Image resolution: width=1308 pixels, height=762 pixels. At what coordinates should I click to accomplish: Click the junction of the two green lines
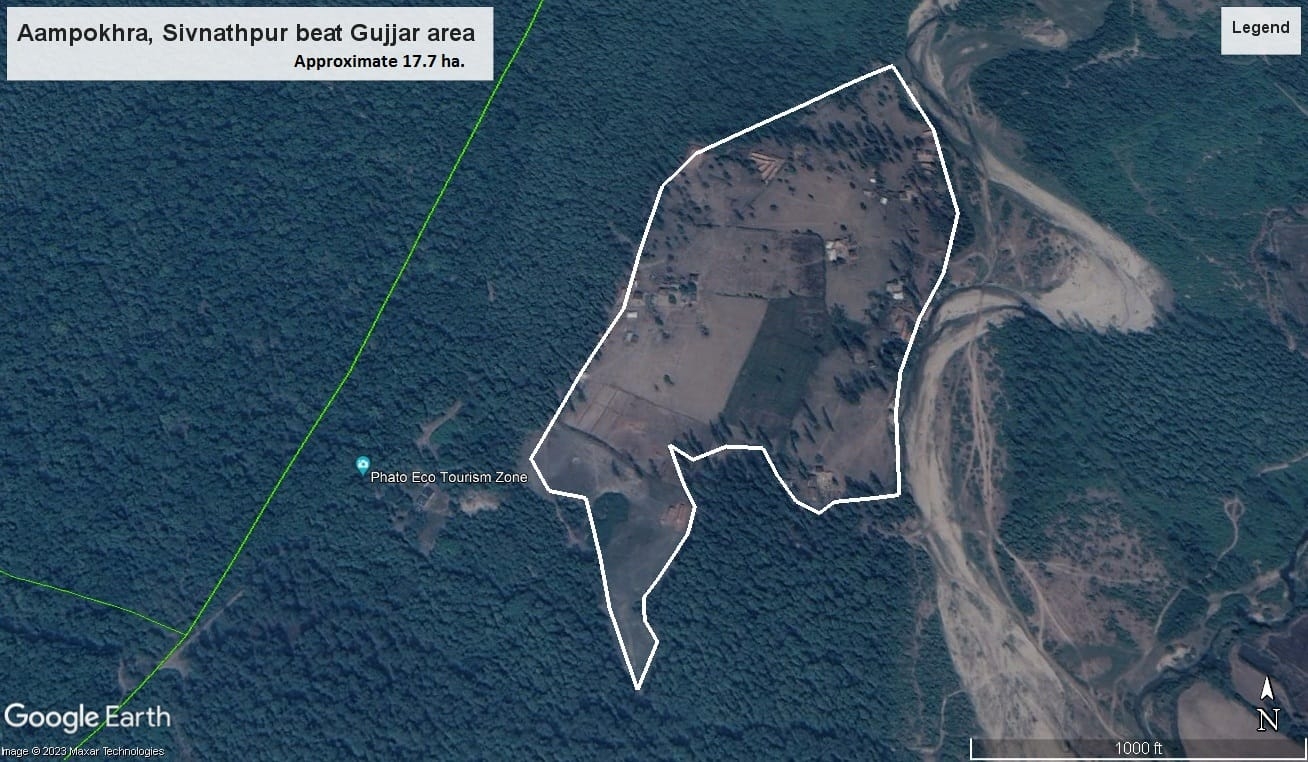click(186, 634)
